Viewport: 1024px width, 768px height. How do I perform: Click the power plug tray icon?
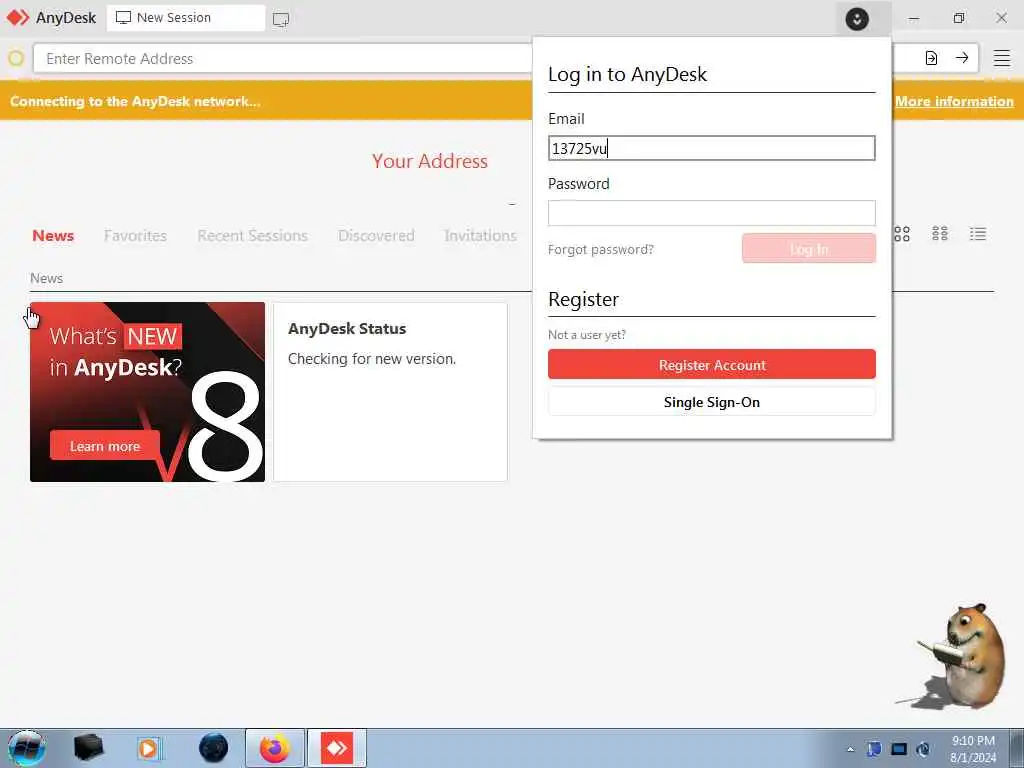[923, 749]
